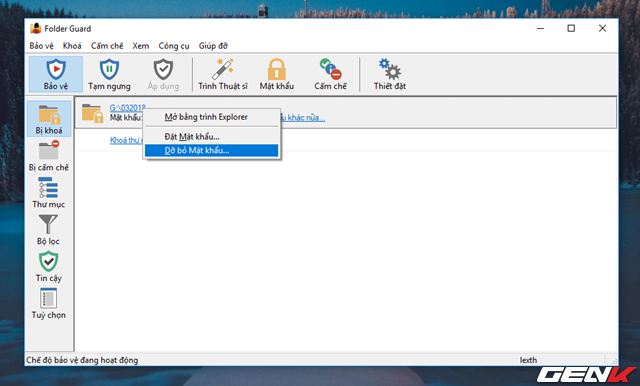Switch to the Thư mục tree view
640x386 pixels.
[x=49, y=193]
